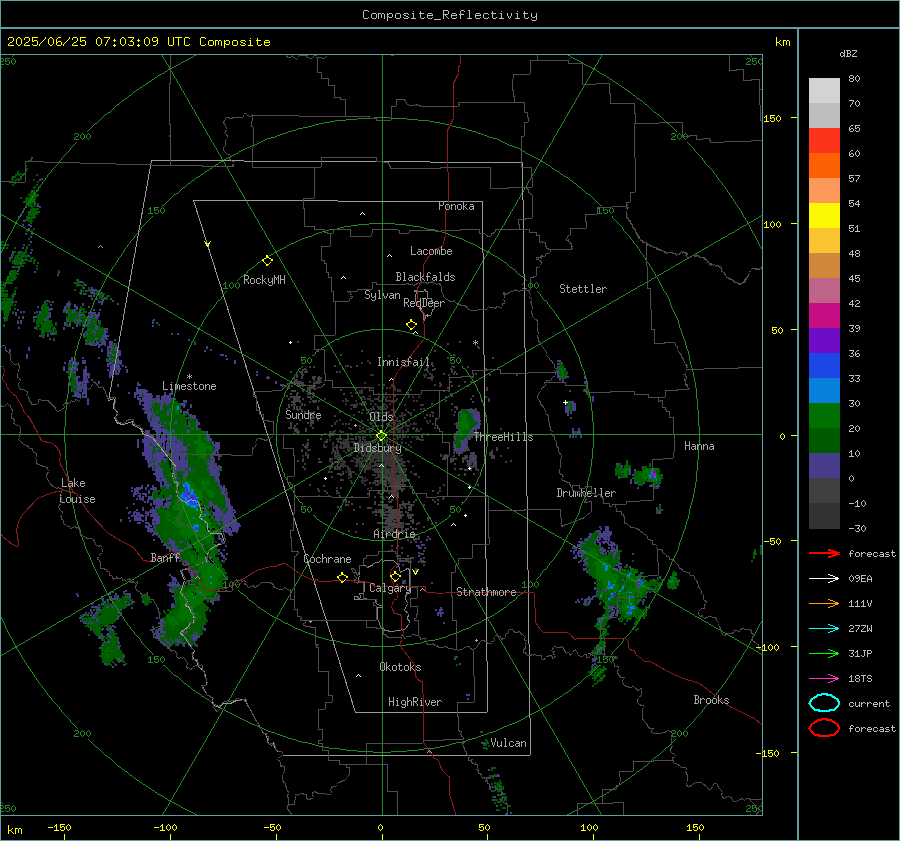Click the Lacombe label
This screenshot has height=841, width=900.
click(x=431, y=251)
